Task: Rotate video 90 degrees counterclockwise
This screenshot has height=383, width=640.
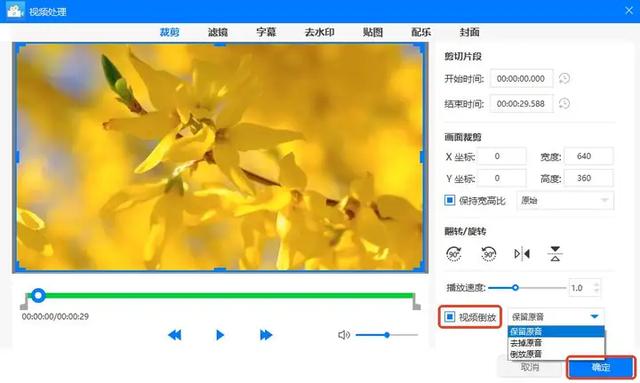Action: 488,254
